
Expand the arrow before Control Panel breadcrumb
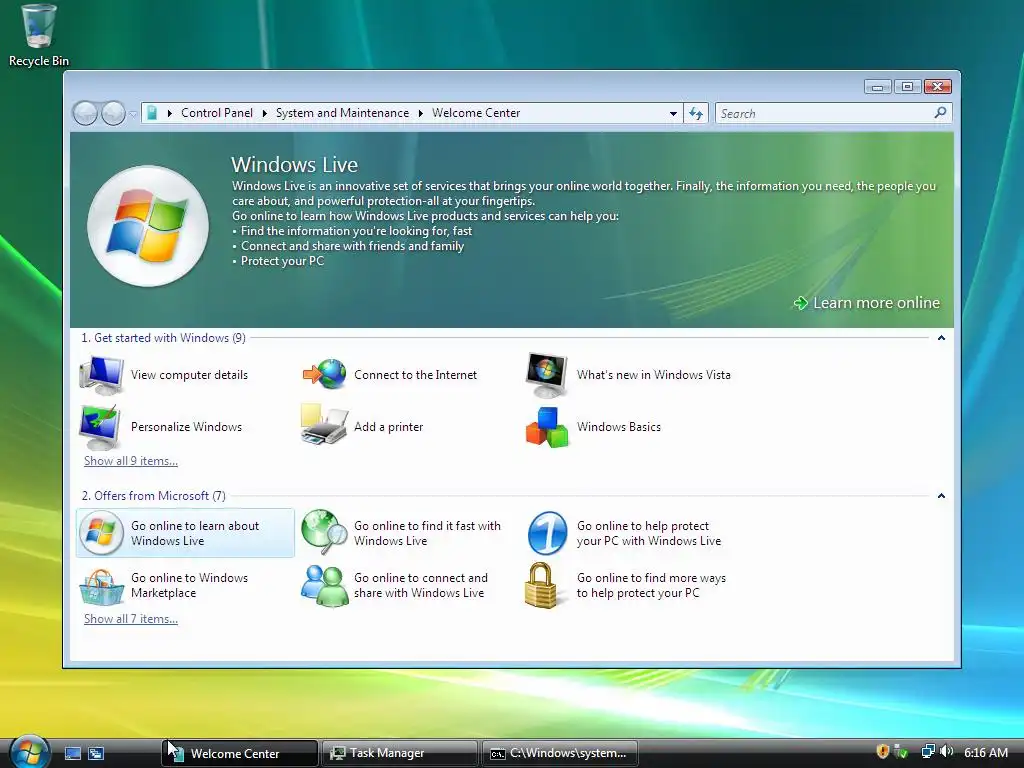(170, 114)
